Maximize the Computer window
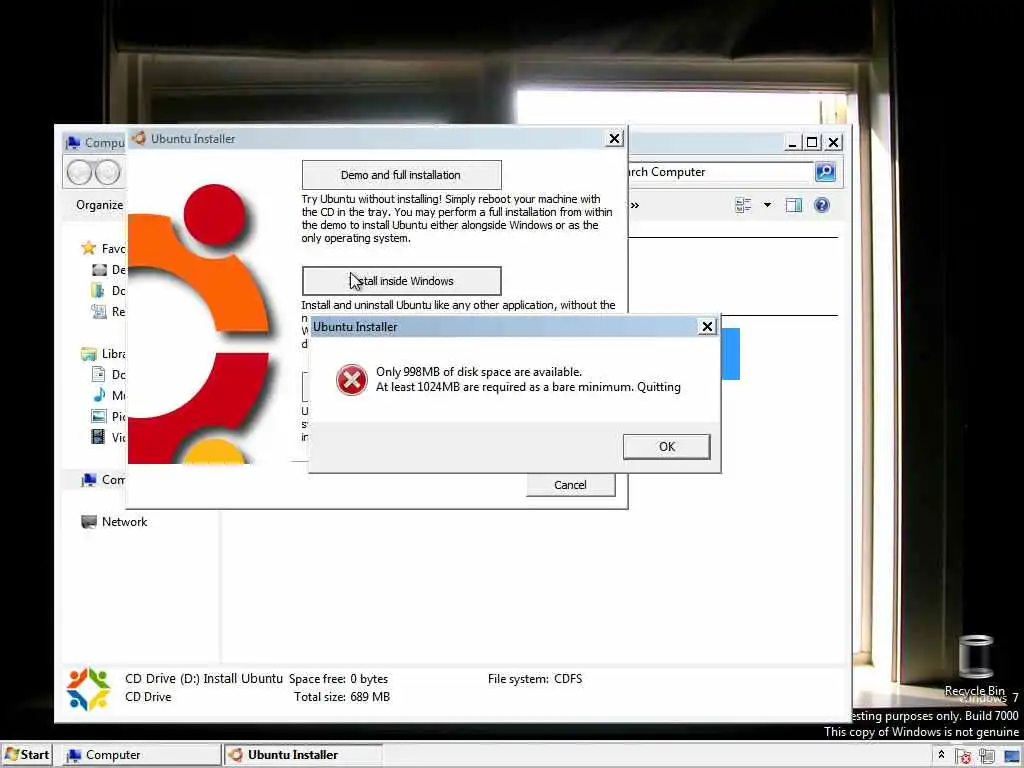Image resolution: width=1024 pixels, height=768 pixels. 812,142
